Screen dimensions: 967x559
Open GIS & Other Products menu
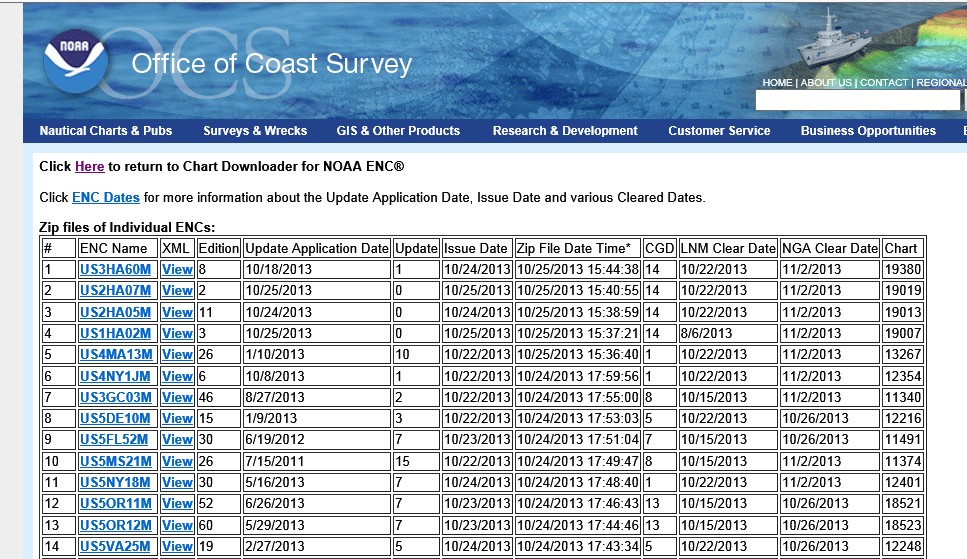pyautogui.click(x=398, y=131)
